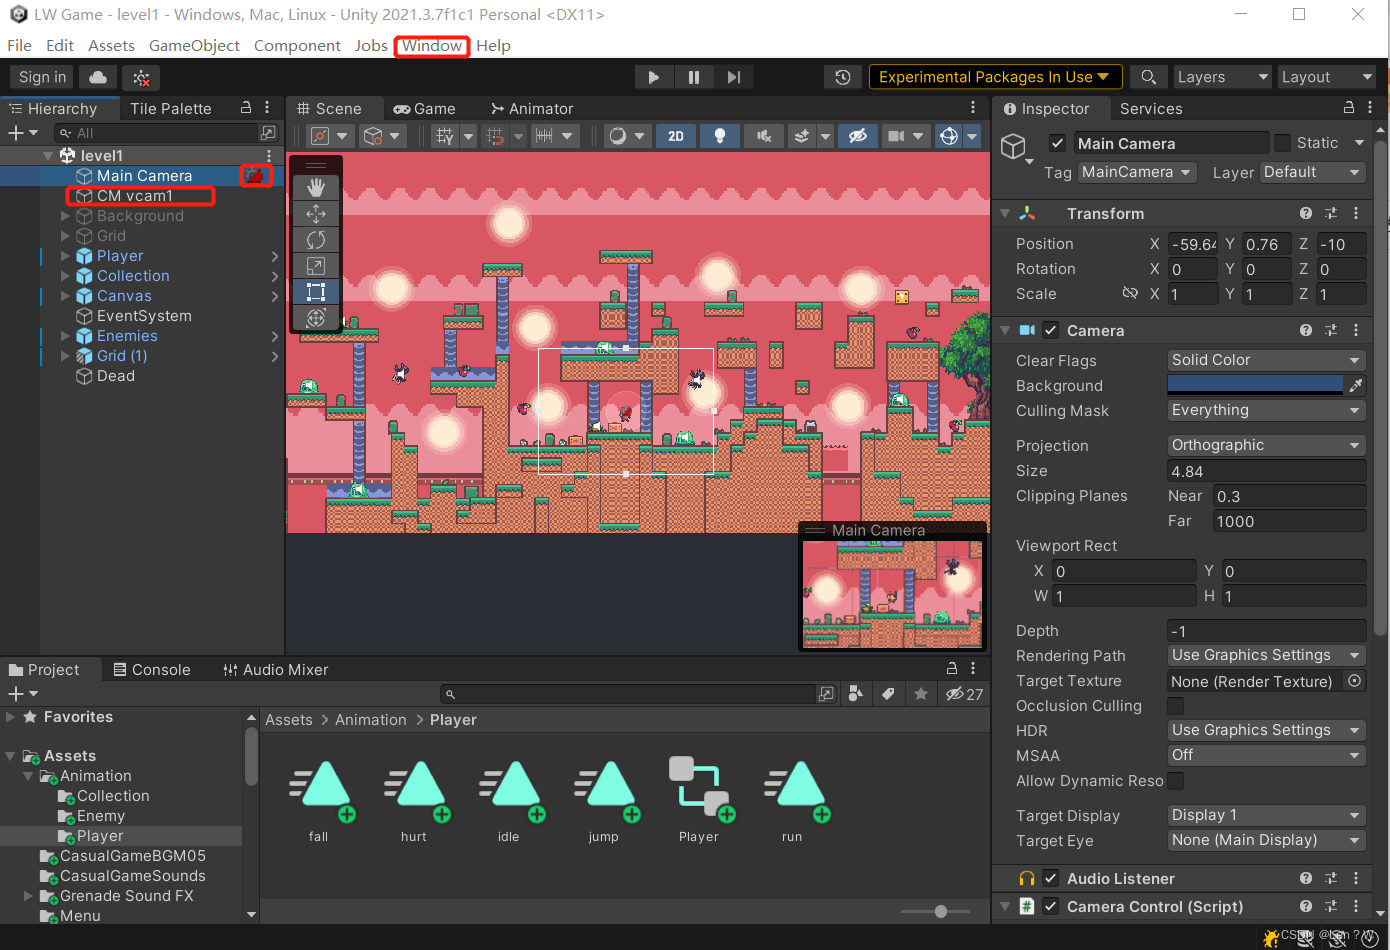Screen dimensions: 1390x950
Task: Toggle 2D scene view mode
Action: (676, 136)
